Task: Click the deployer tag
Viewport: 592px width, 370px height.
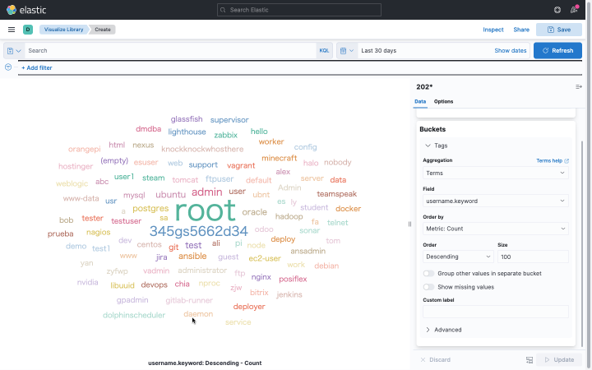Action: point(249,307)
